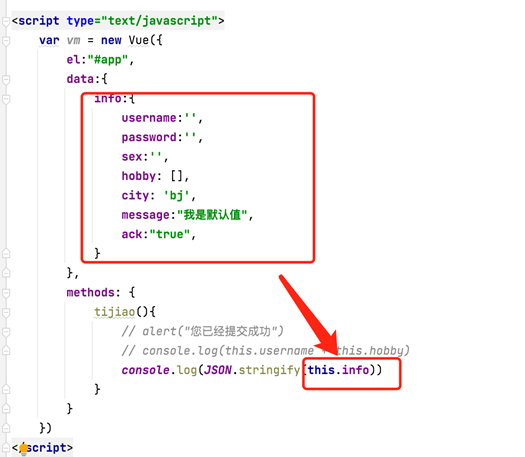This screenshot has height=457, width=525.
Task: Click fold end marker beside the final '})' line
Action: coord(6,428)
